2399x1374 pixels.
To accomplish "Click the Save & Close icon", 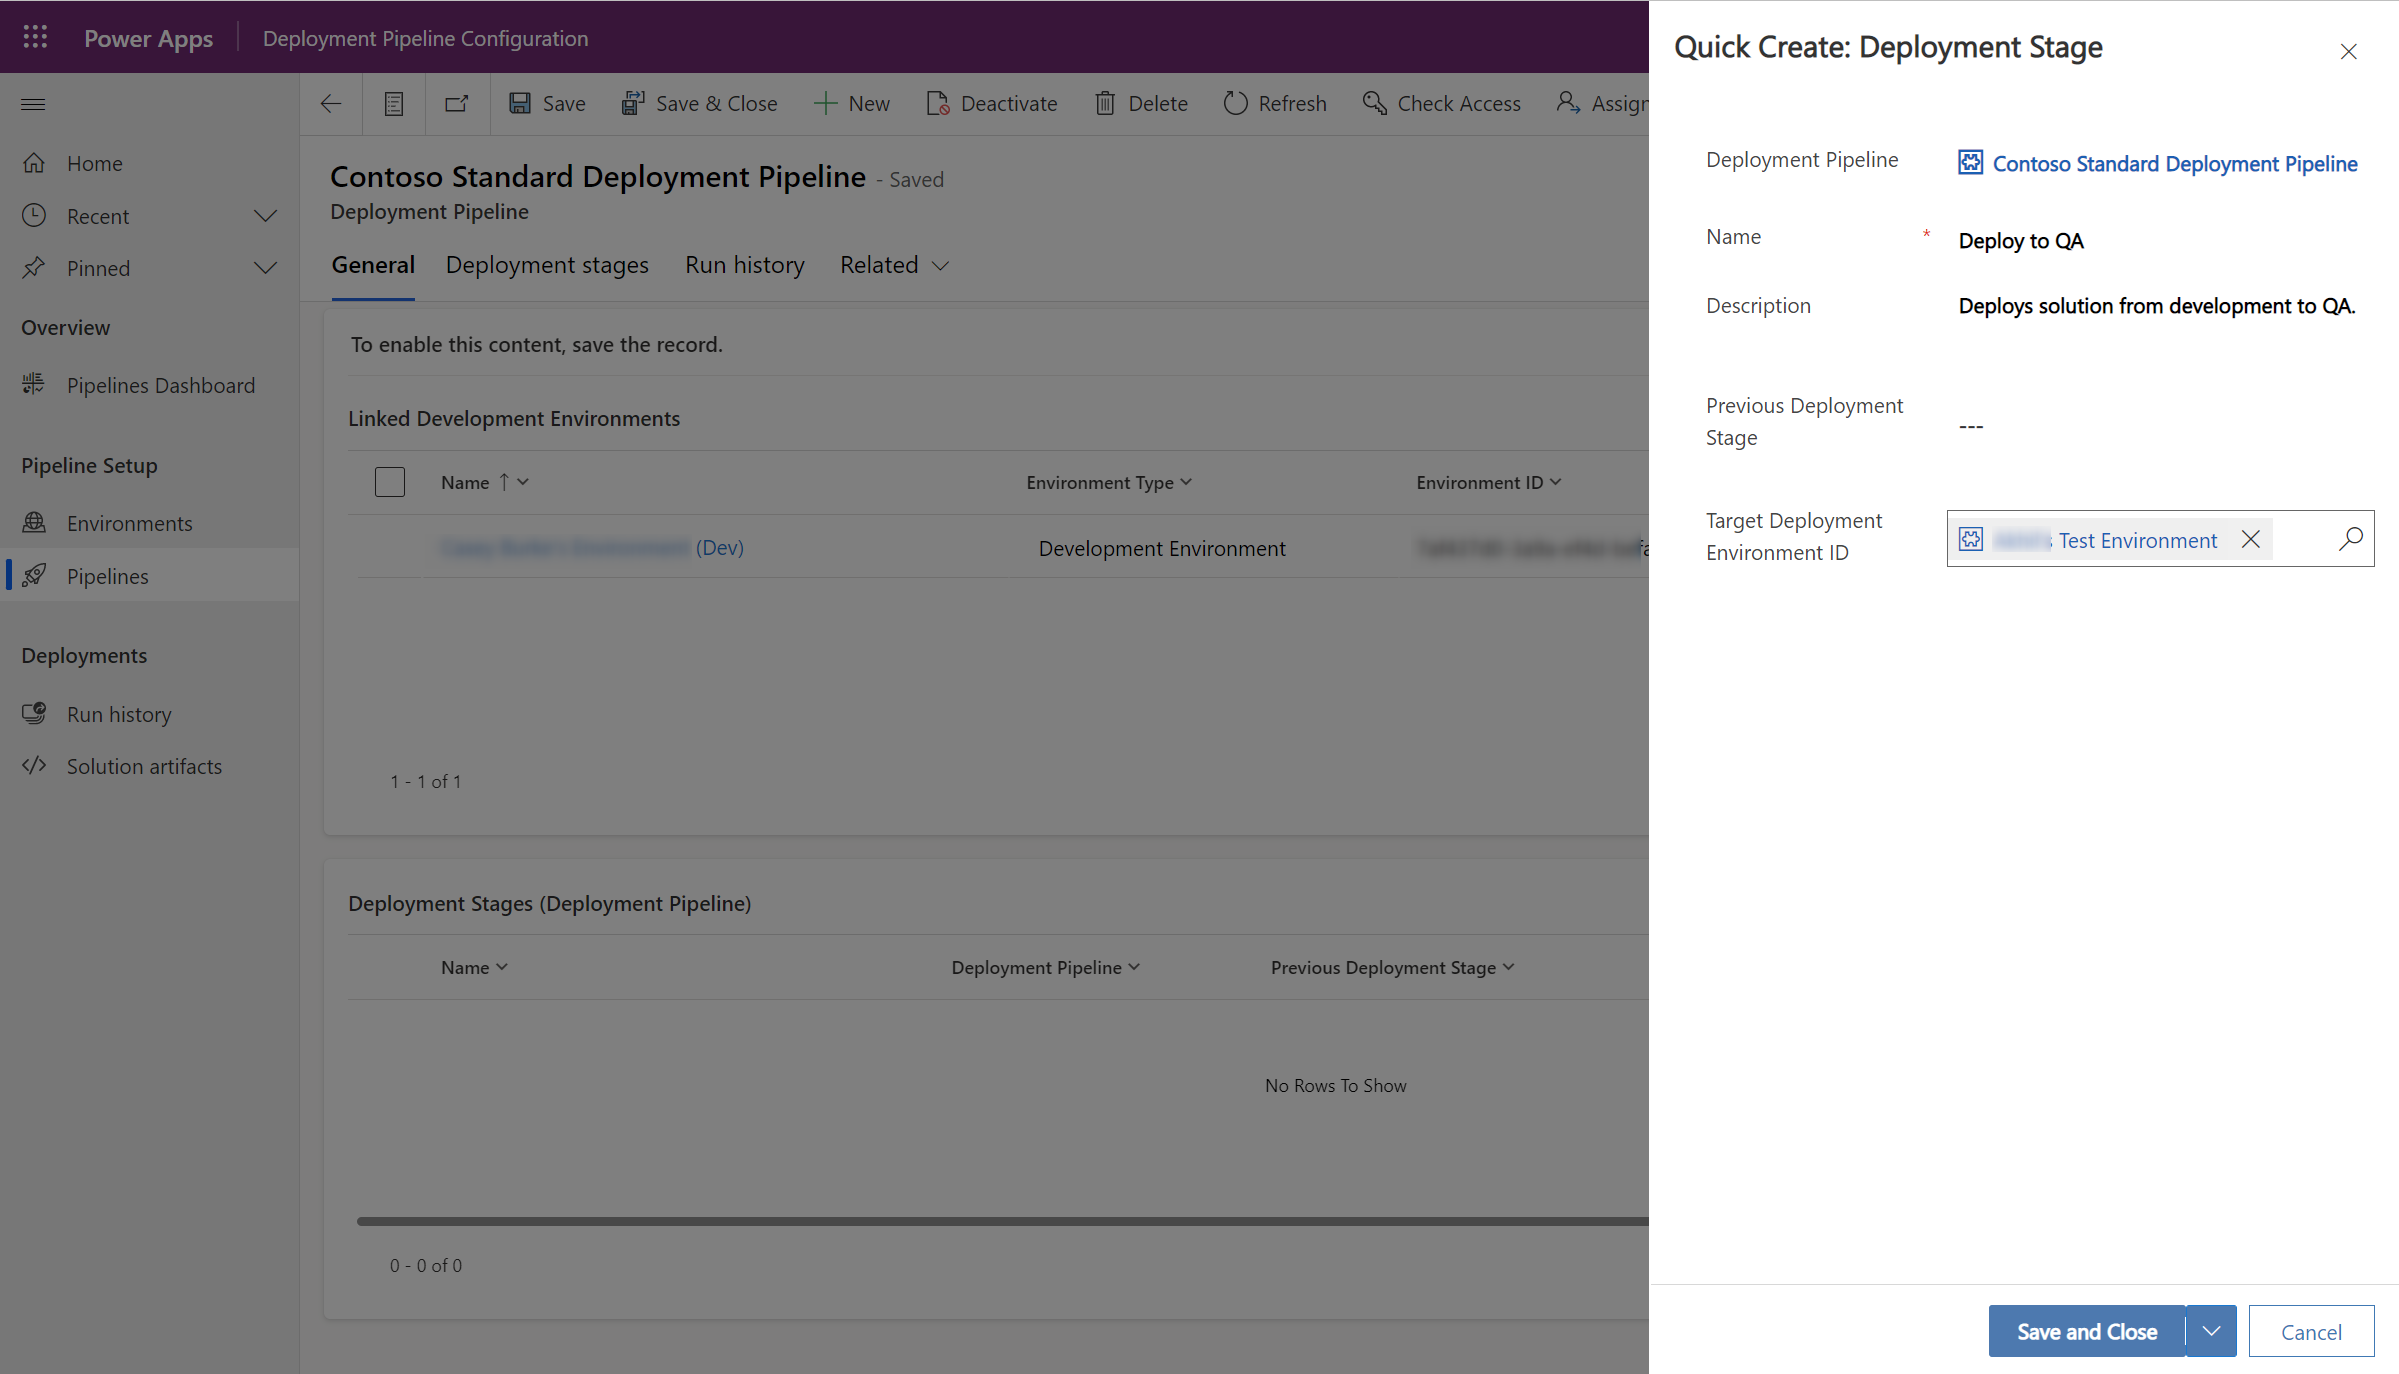I will click(631, 104).
